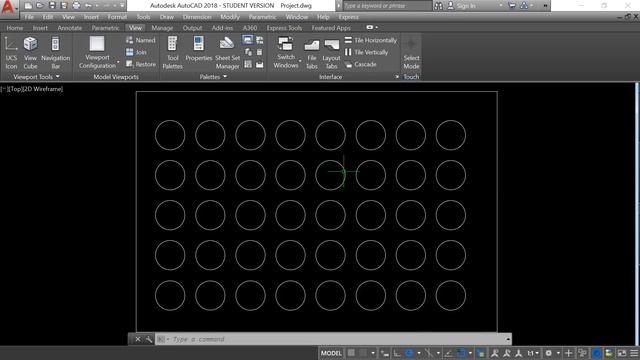Open the annotation scale 1:1 dropdown

(x=533, y=353)
